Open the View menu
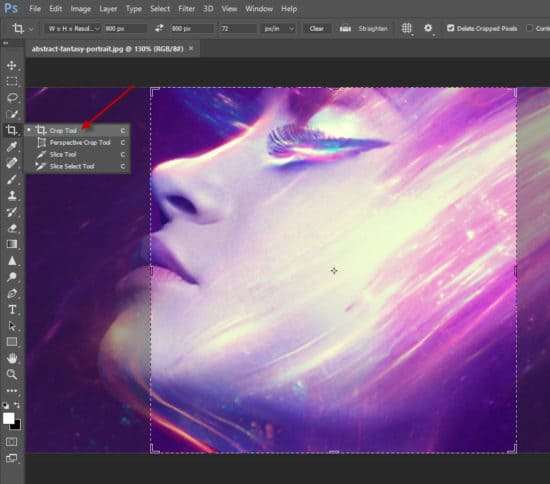Image resolution: width=550 pixels, height=484 pixels. (x=229, y=9)
